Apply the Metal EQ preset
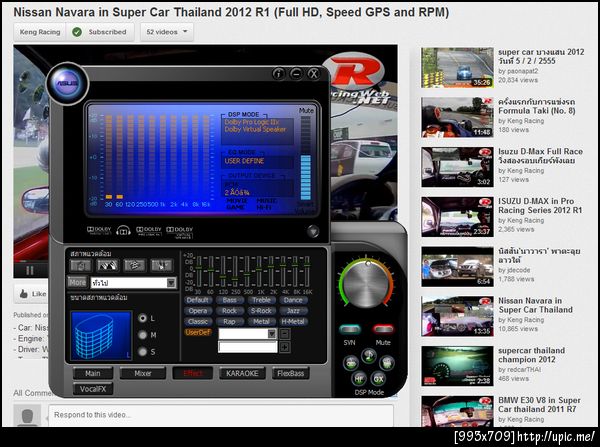Viewport: 600px width, 447px height. [261, 321]
